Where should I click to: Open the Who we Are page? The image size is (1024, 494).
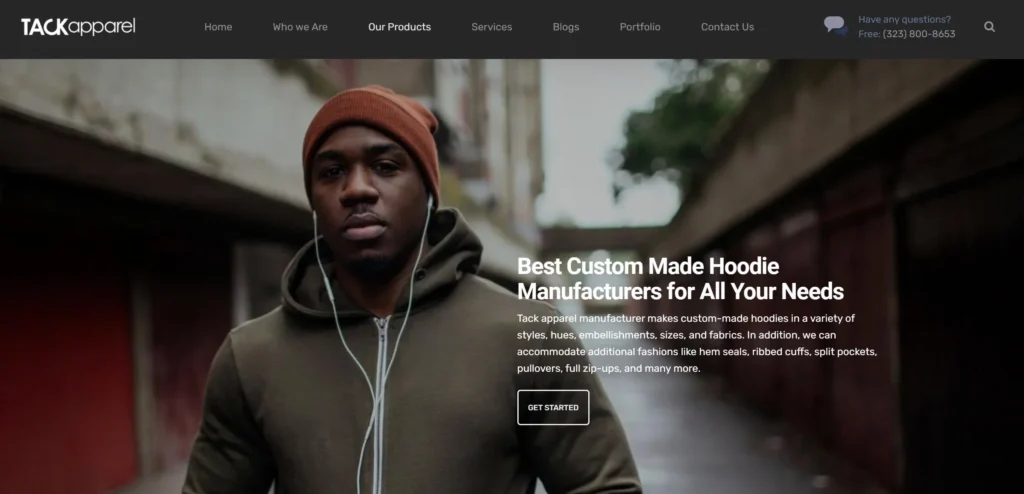[300, 27]
